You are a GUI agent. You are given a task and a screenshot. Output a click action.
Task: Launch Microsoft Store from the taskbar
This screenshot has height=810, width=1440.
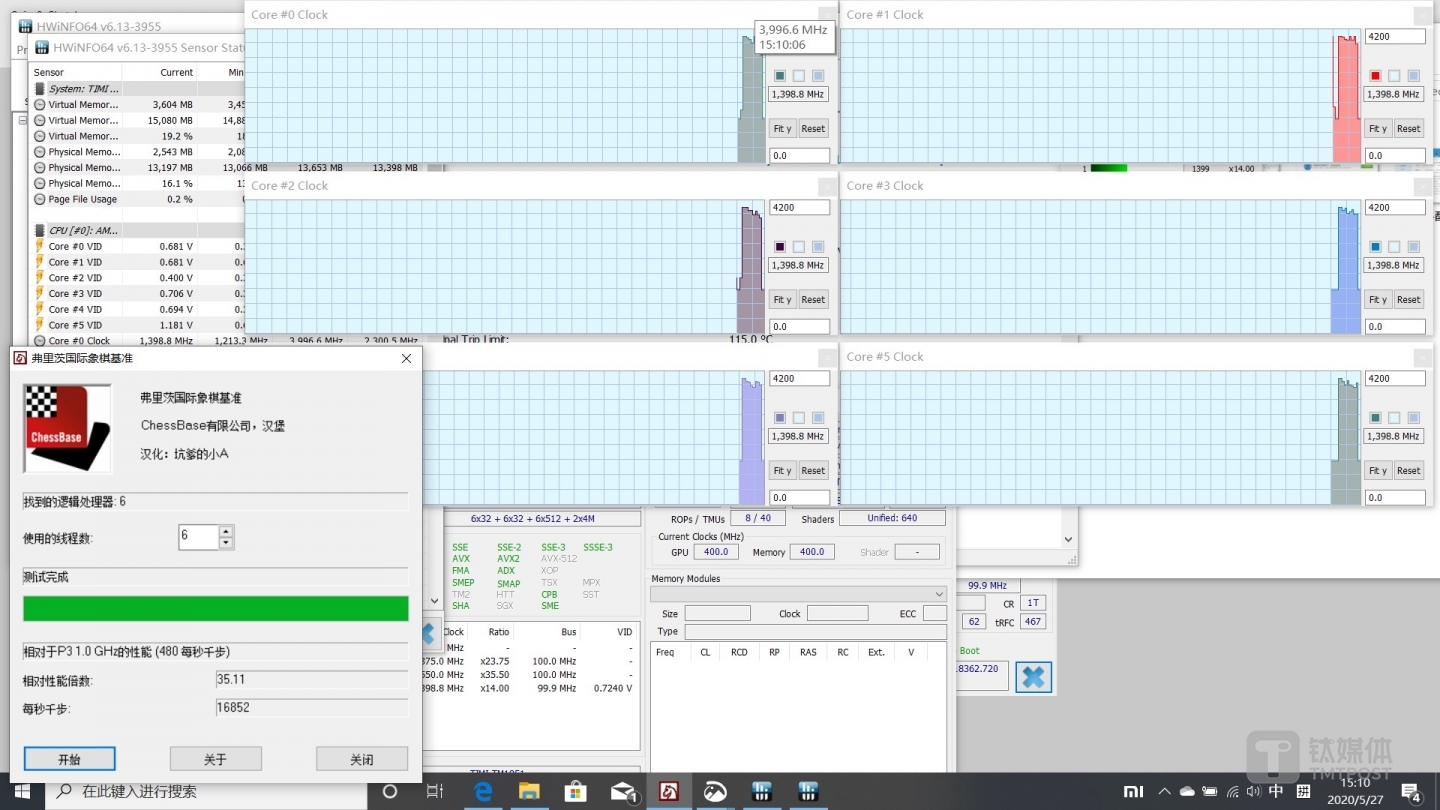(575, 791)
